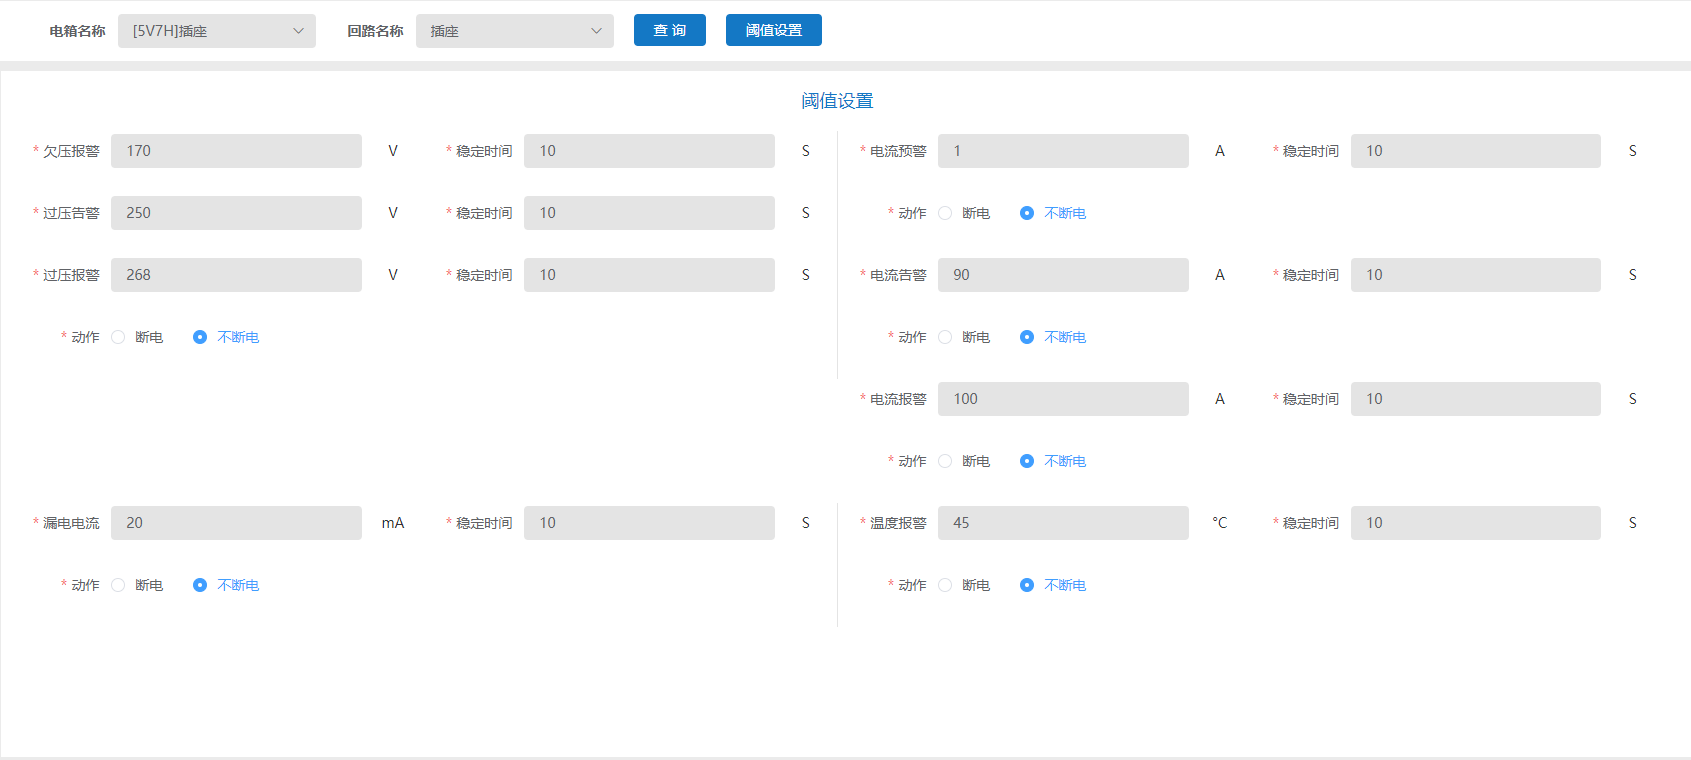Focus the 电流告警 field showing 90
1691x760 pixels.
coord(1063,275)
